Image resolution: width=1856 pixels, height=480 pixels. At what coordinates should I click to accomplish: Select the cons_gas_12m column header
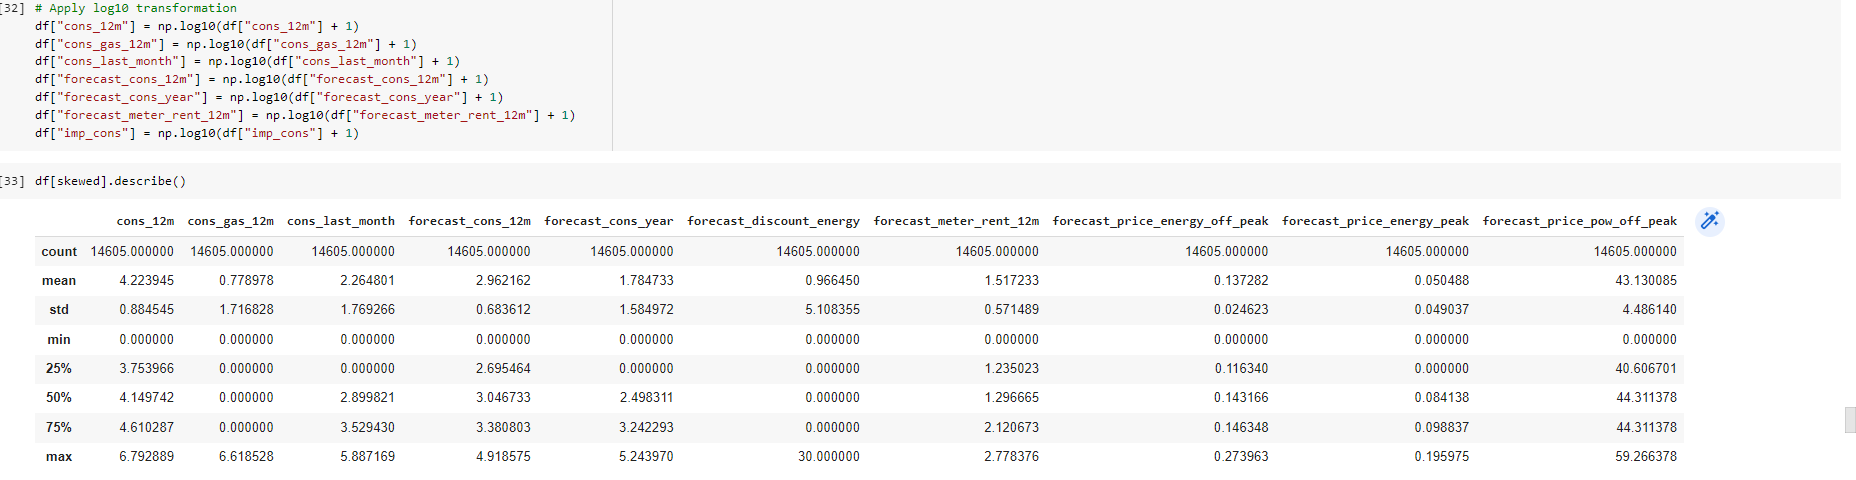[x=230, y=221]
